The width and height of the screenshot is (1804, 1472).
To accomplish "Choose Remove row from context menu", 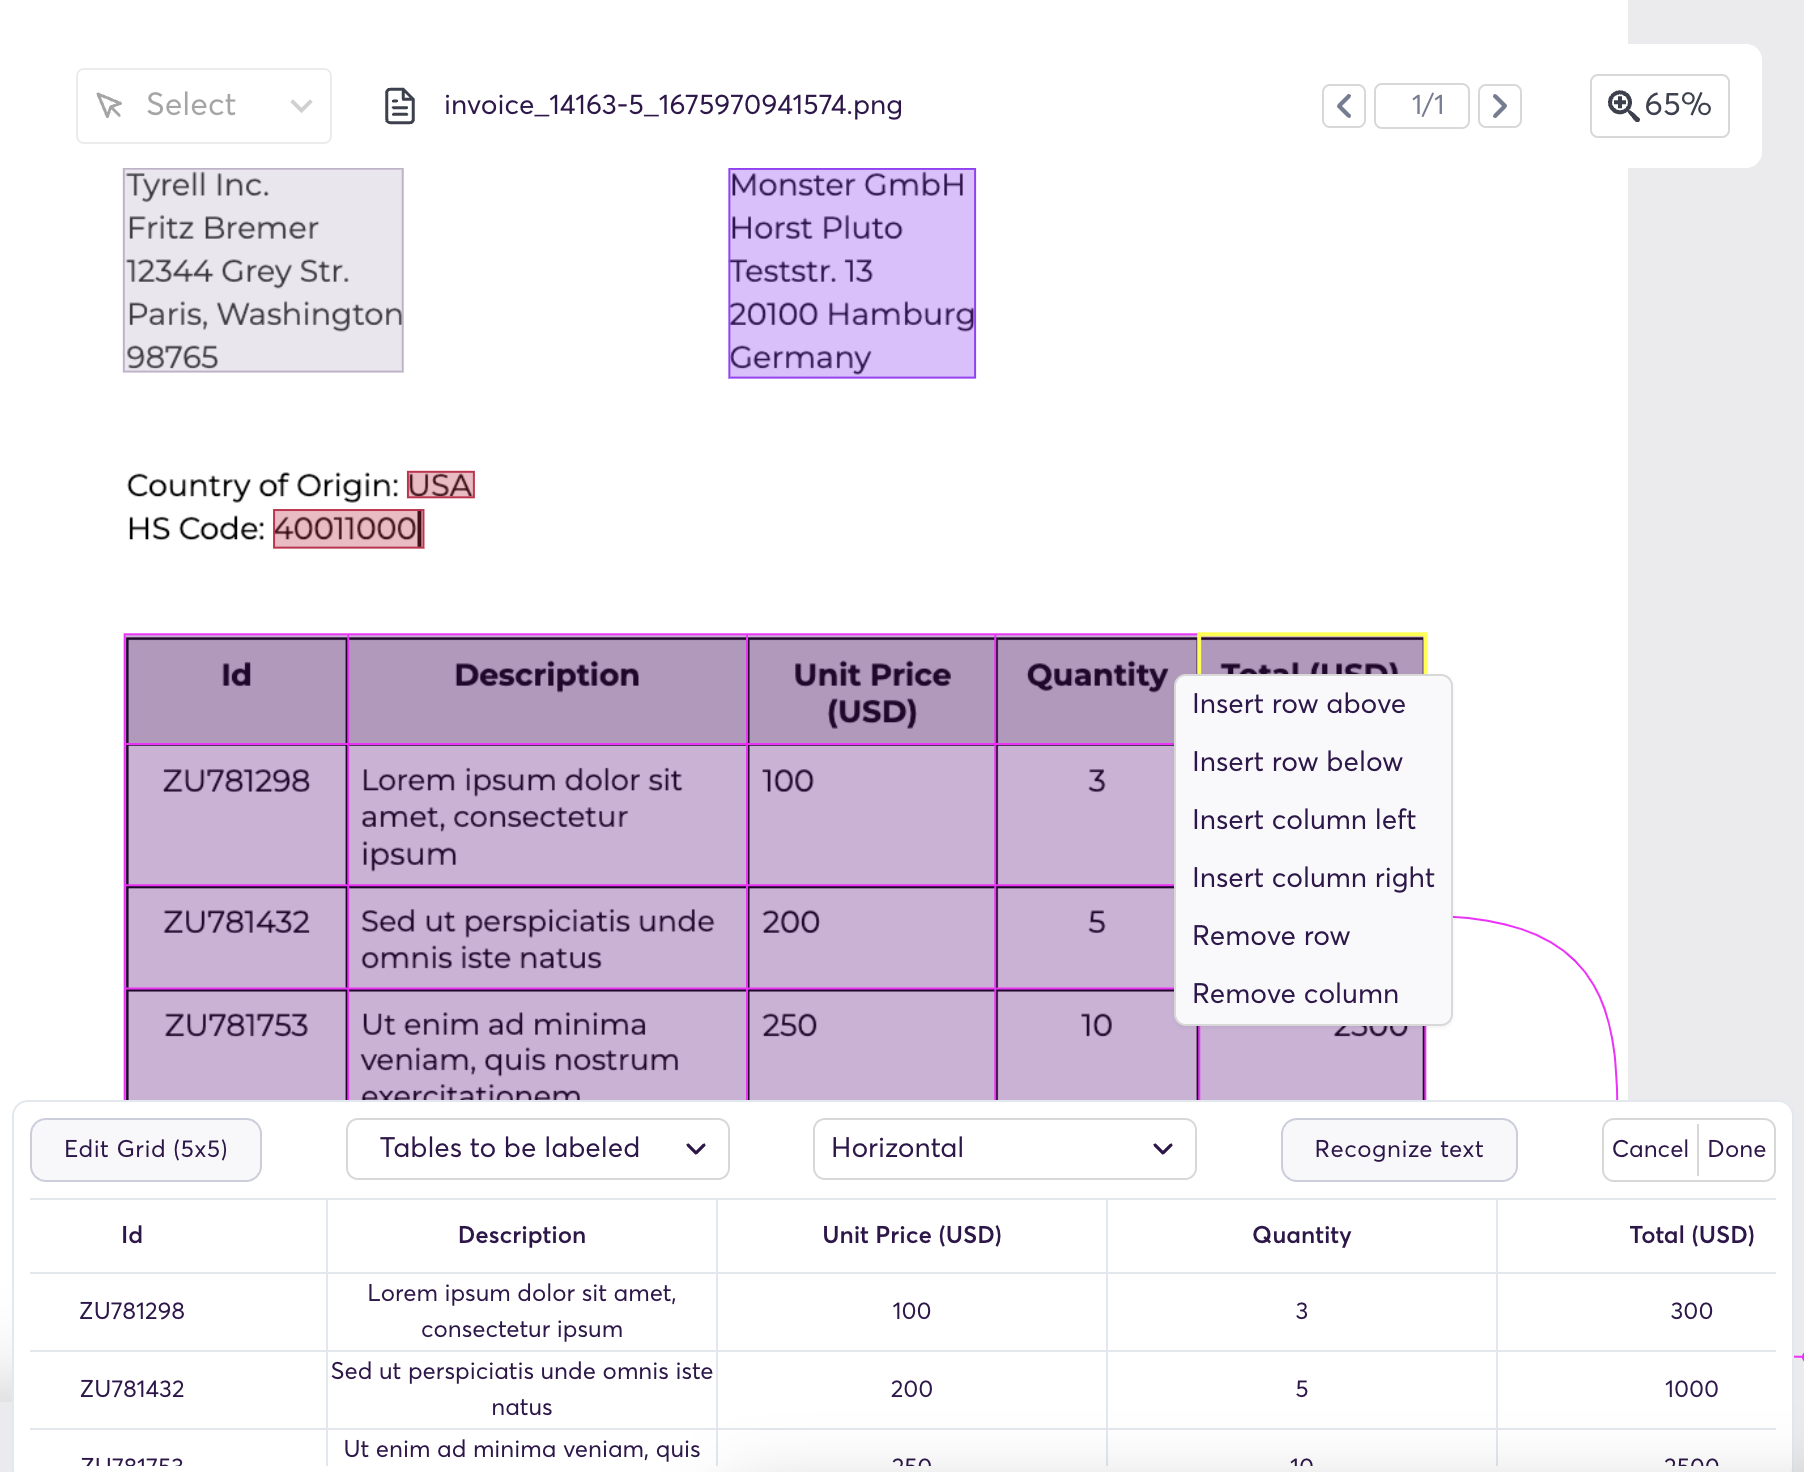I will (x=1271, y=936).
